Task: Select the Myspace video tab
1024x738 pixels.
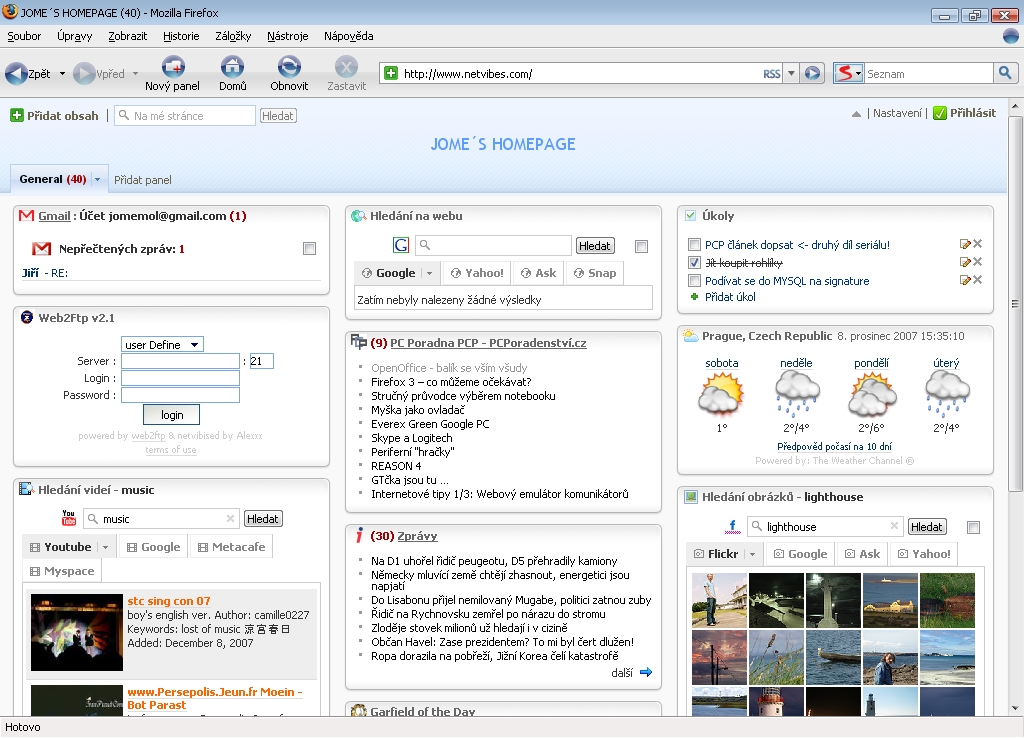Action: coord(62,571)
